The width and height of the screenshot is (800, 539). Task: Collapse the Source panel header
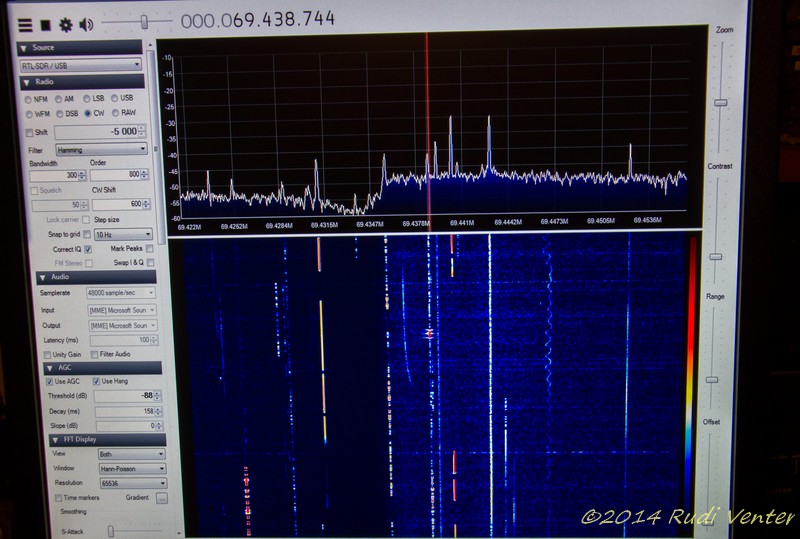[80, 47]
